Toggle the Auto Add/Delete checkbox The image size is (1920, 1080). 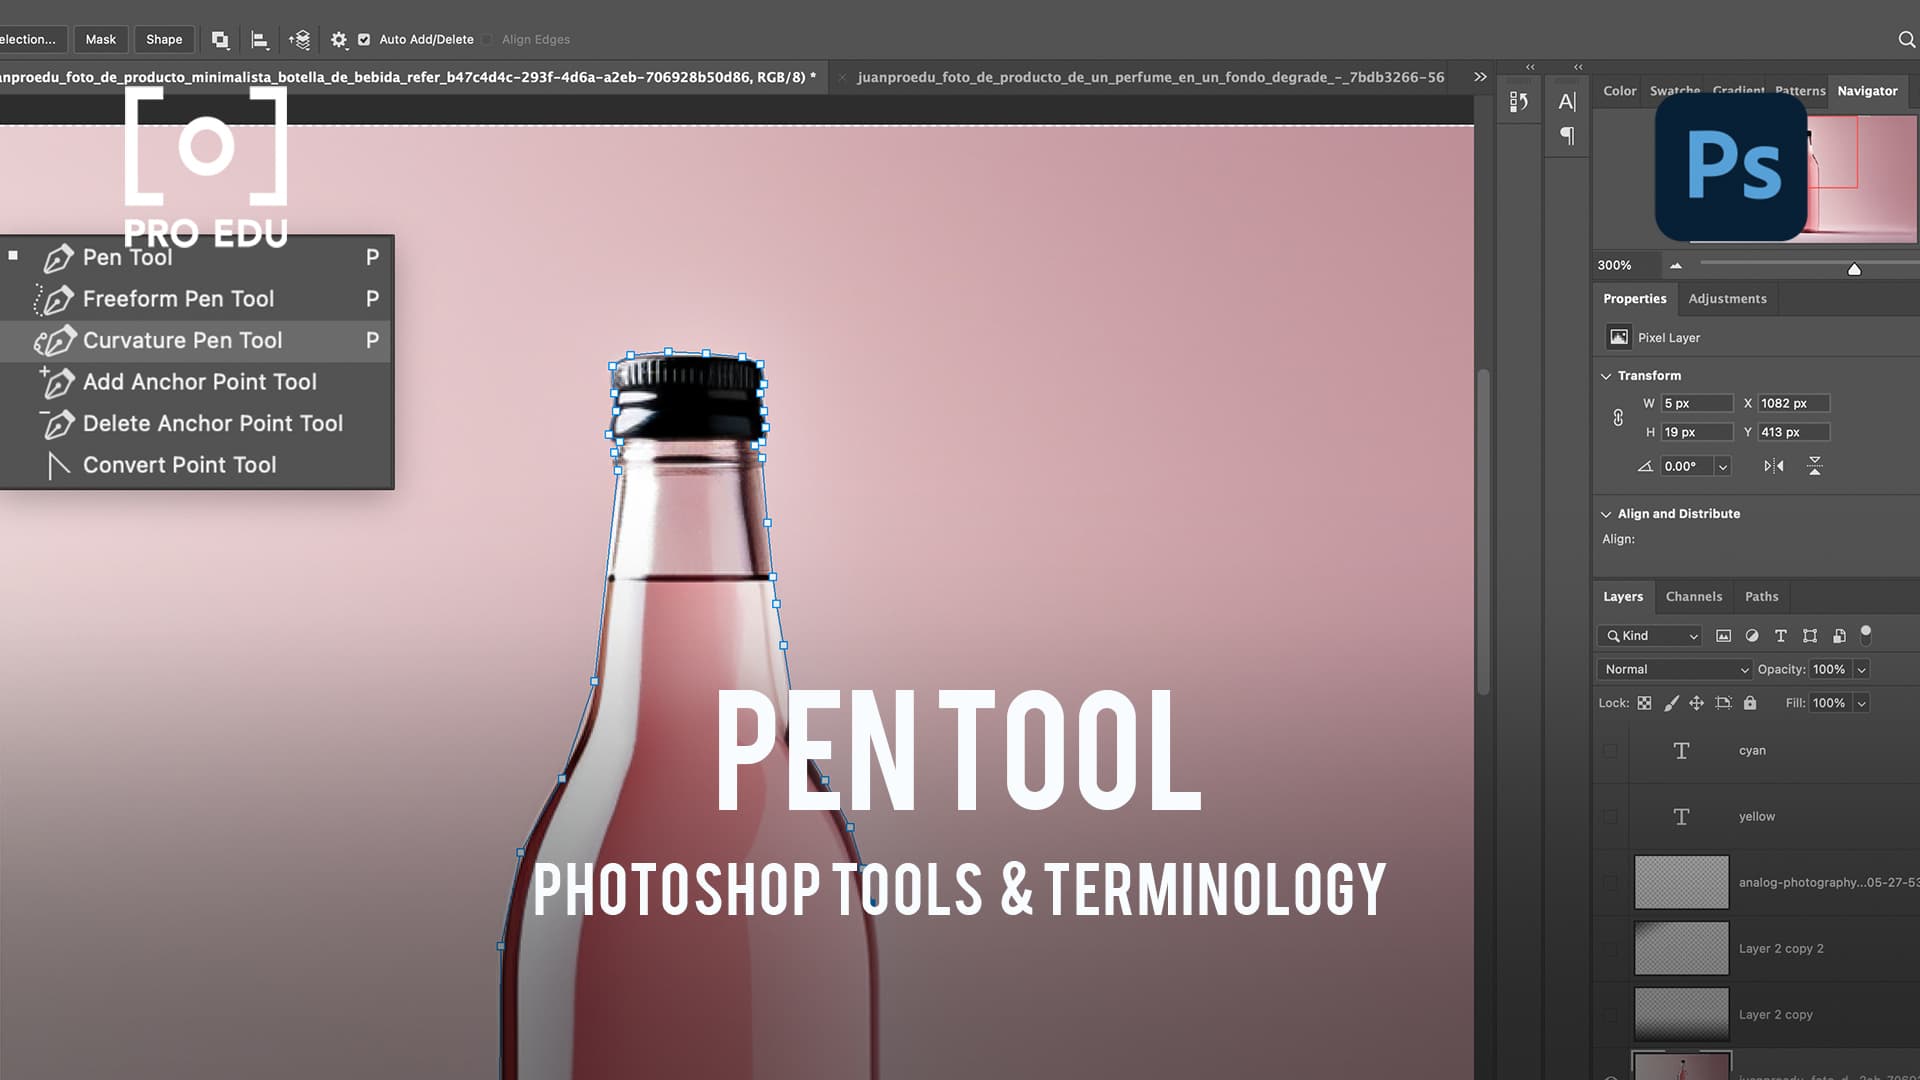pos(366,40)
